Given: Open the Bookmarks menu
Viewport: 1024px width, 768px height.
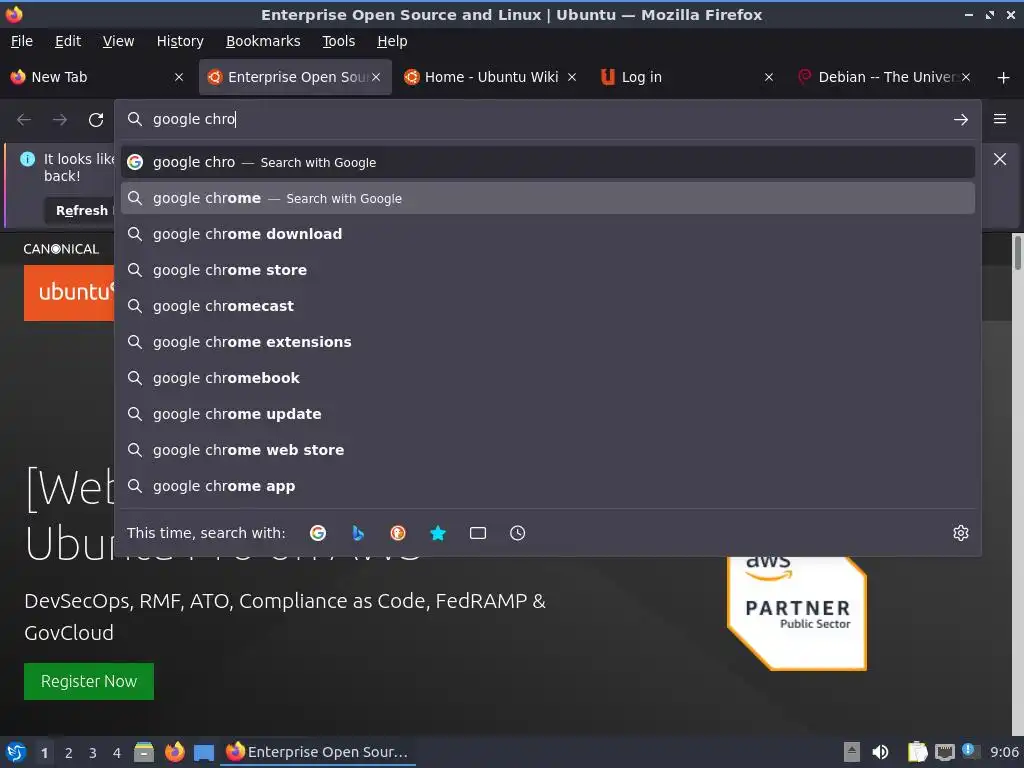Looking at the screenshot, I should pyautogui.click(x=263, y=41).
